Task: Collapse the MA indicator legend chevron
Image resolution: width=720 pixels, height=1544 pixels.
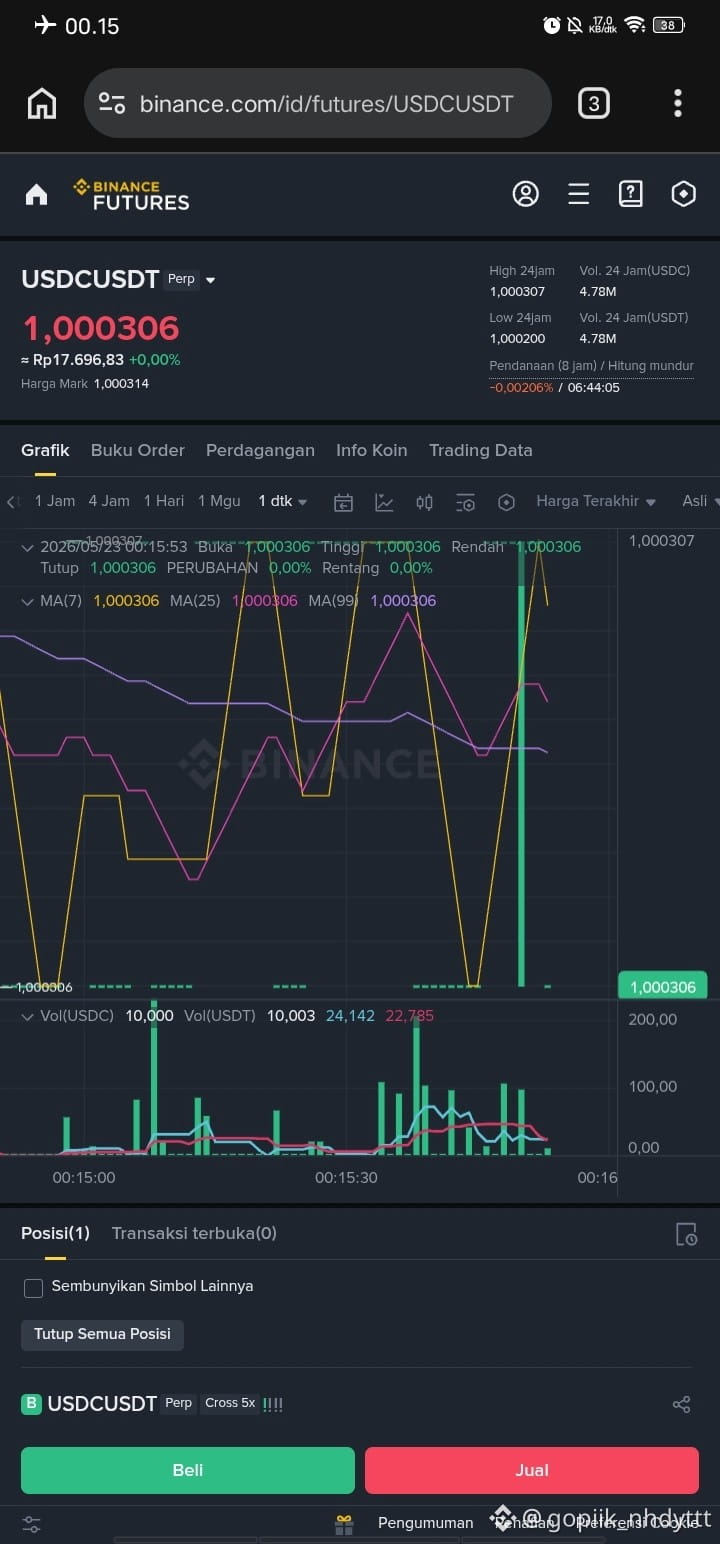Action: point(27,601)
